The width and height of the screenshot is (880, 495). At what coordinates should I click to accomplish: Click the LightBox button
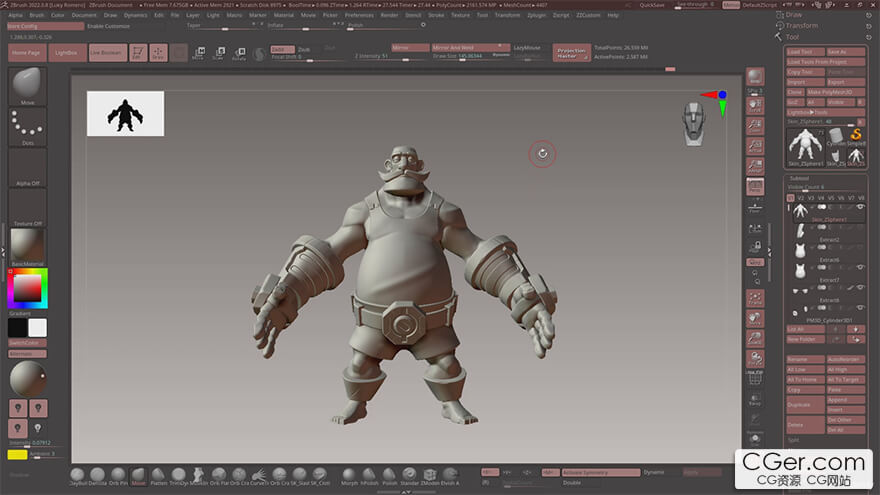pyautogui.click(x=67, y=52)
